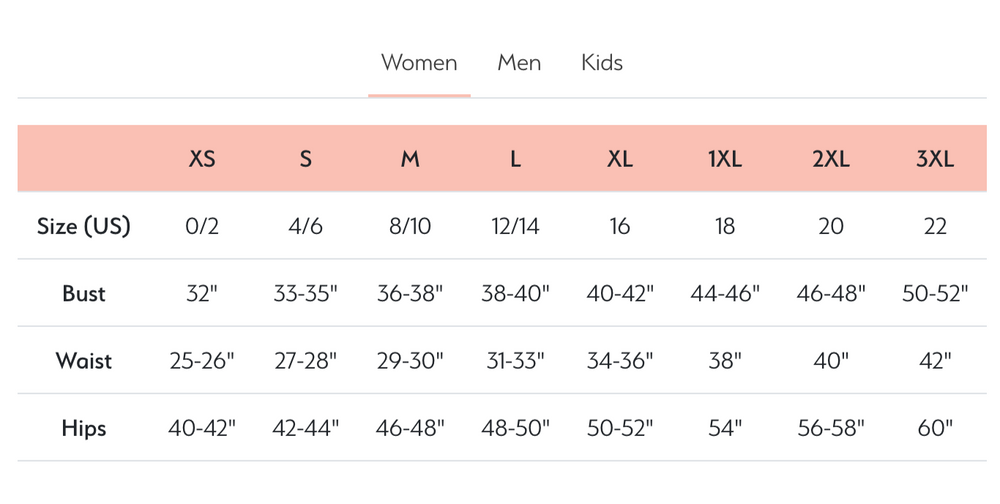Select the Hips row label
Screen dimensions: 1000x504
pos(84,428)
